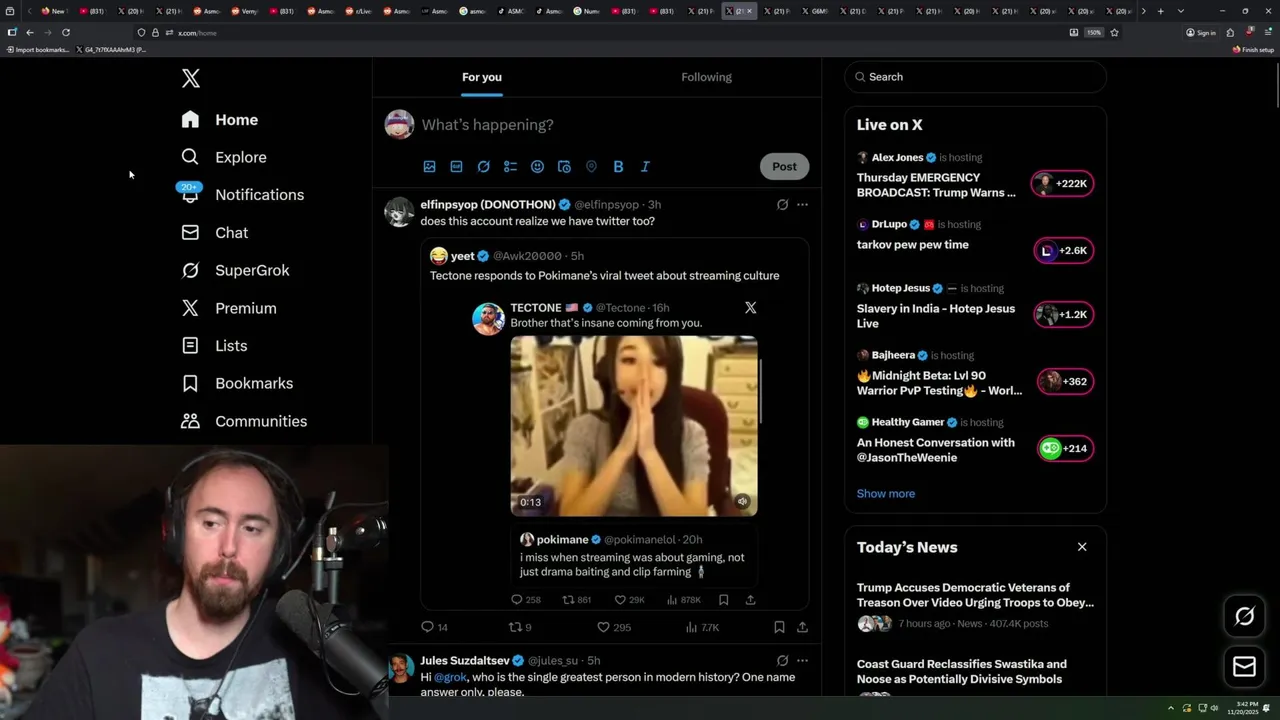Image resolution: width=1280 pixels, height=720 pixels.
Task: Open SuperGrok page
Action: tap(235, 270)
